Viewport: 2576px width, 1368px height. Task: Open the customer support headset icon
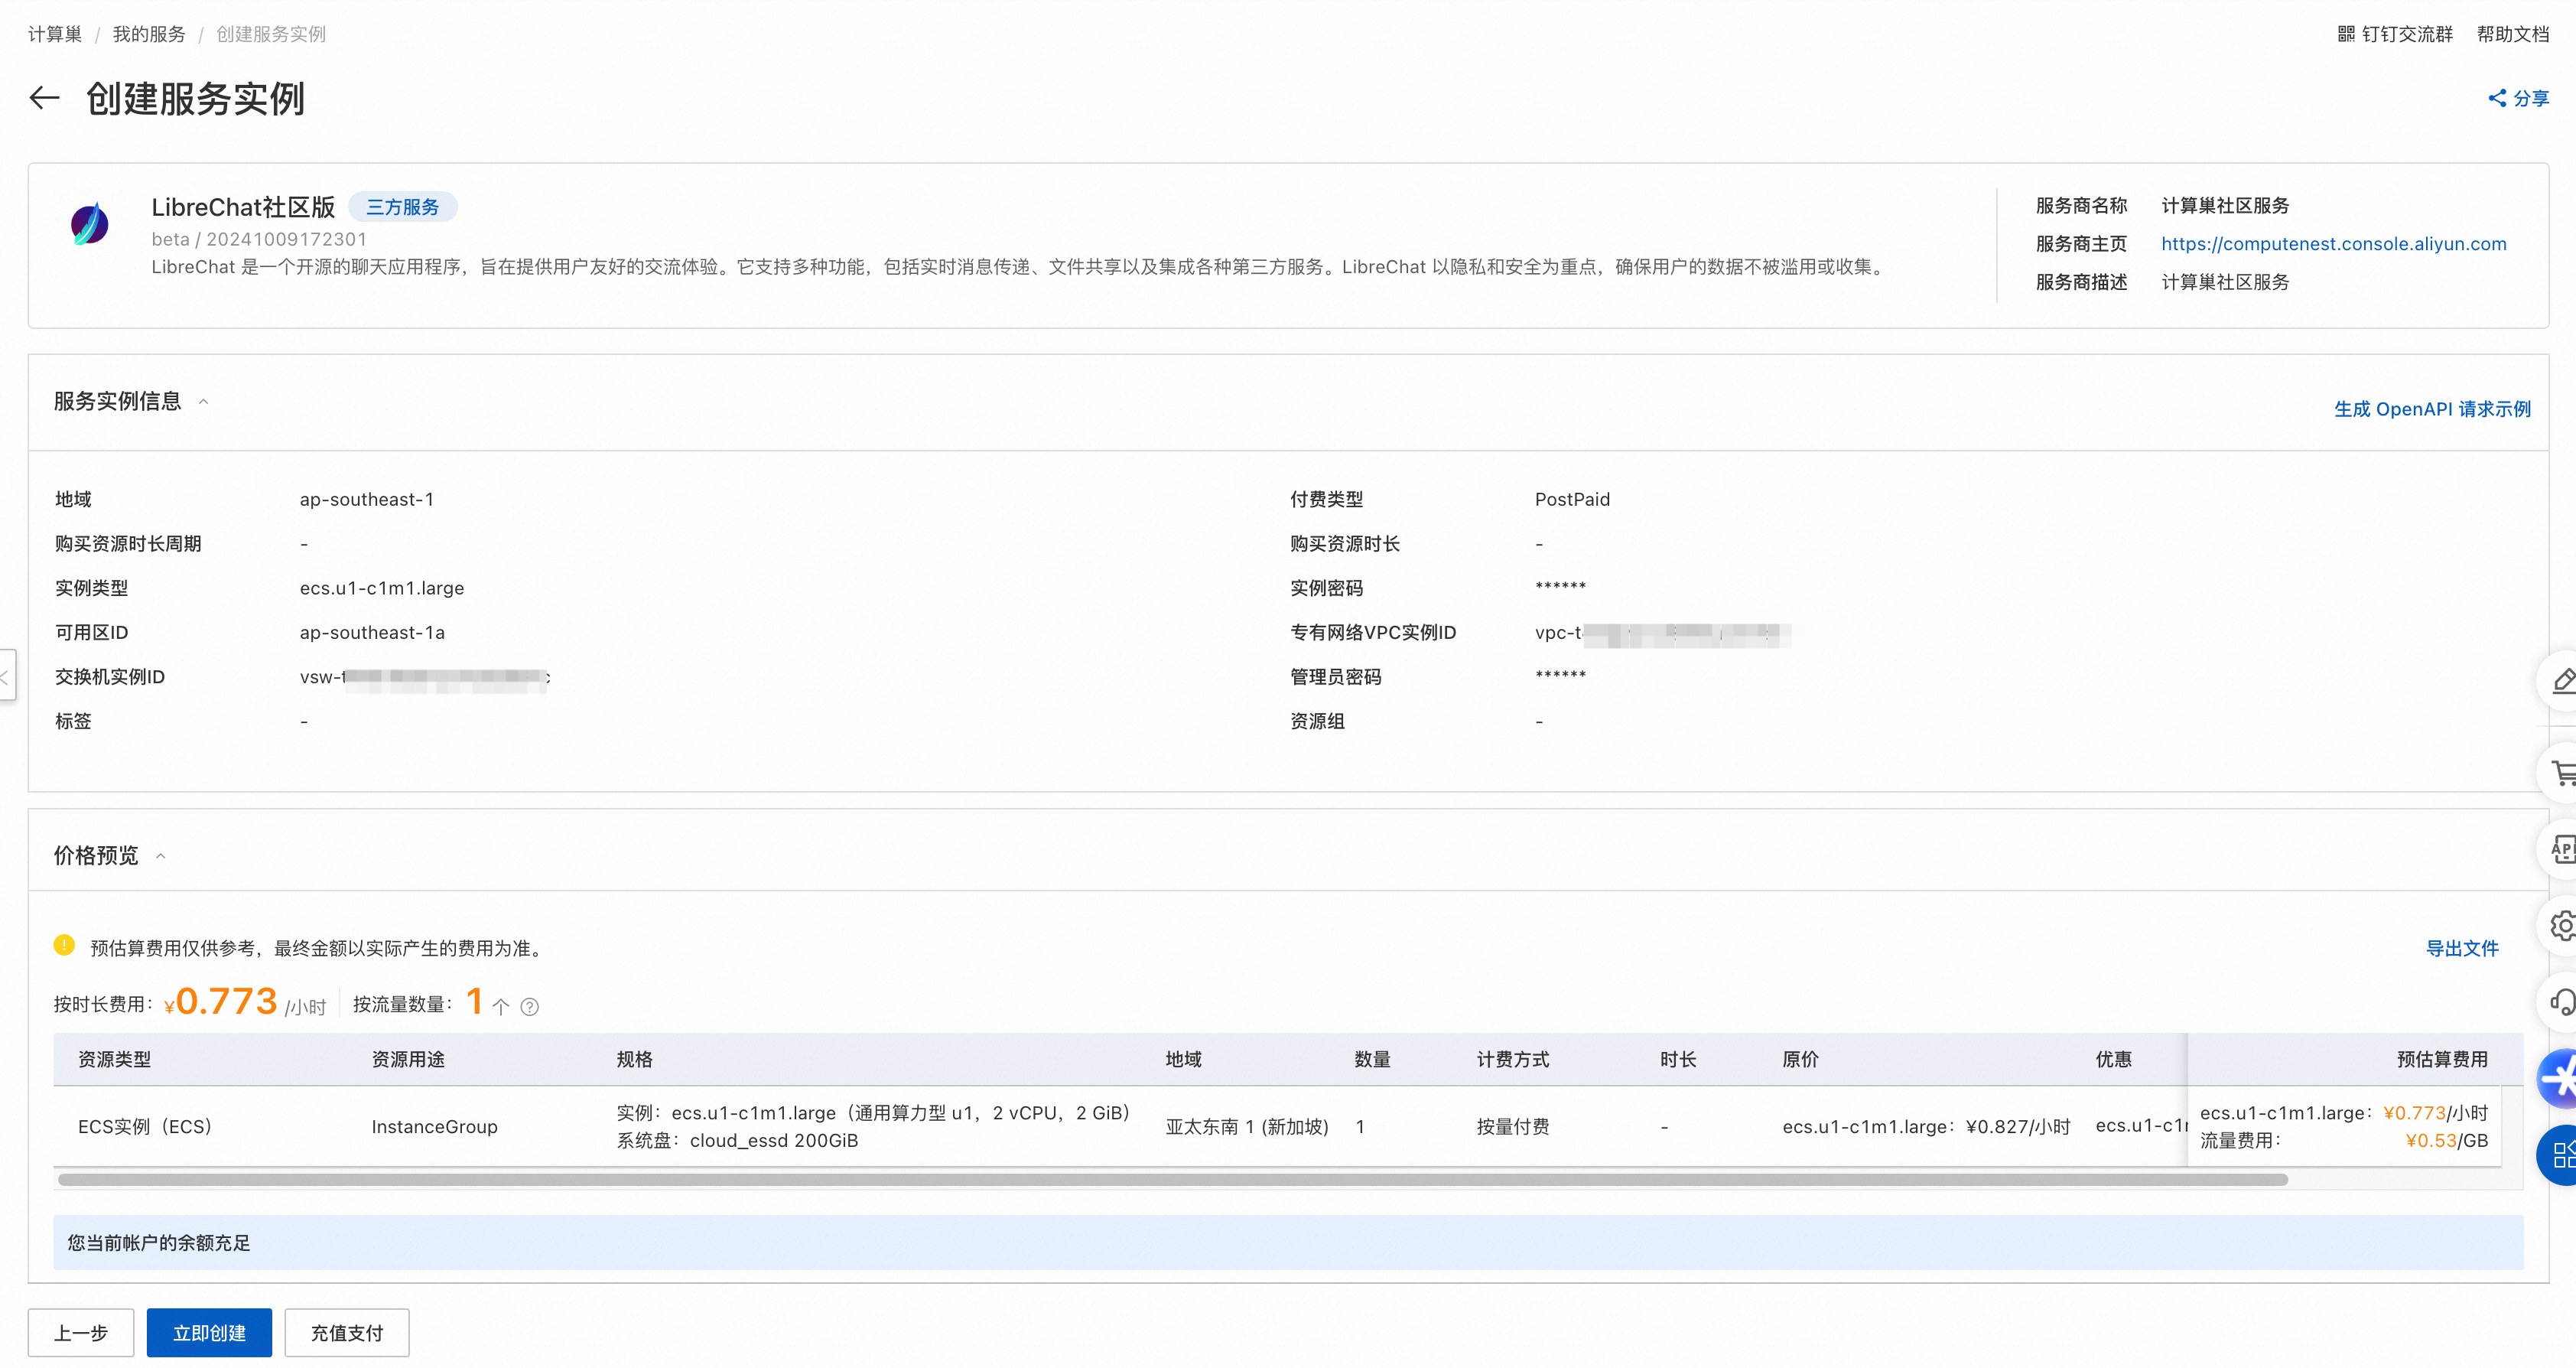(2563, 1002)
